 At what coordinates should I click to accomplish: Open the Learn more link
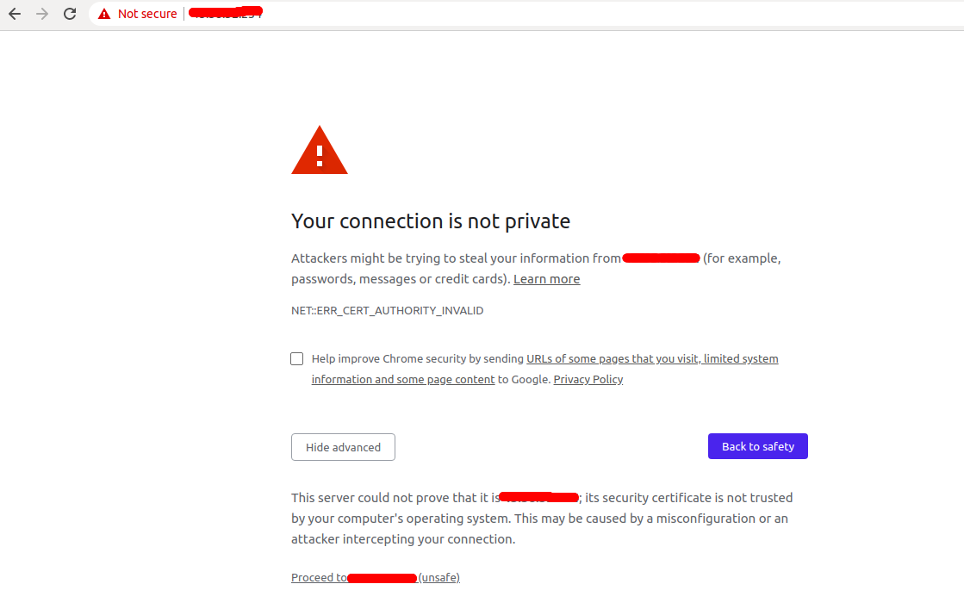pos(547,279)
